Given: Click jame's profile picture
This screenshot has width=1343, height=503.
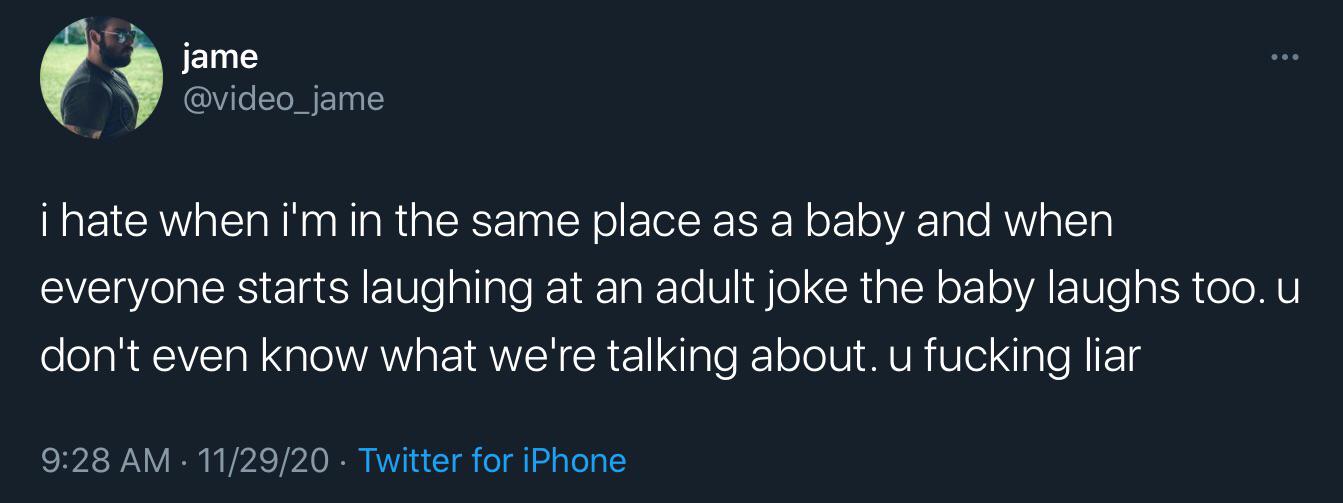Looking at the screenshot, I should (101, 77).
